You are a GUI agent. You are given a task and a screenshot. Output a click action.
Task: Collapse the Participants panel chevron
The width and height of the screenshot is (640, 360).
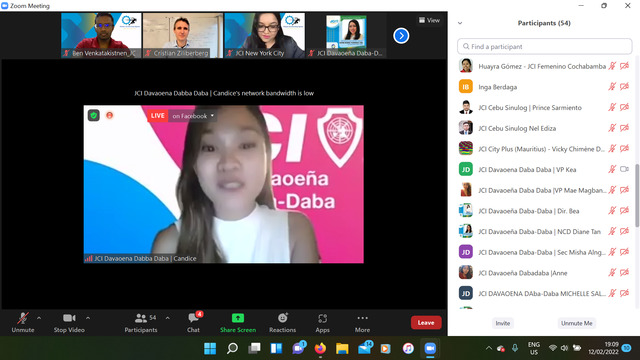point(460,23)
